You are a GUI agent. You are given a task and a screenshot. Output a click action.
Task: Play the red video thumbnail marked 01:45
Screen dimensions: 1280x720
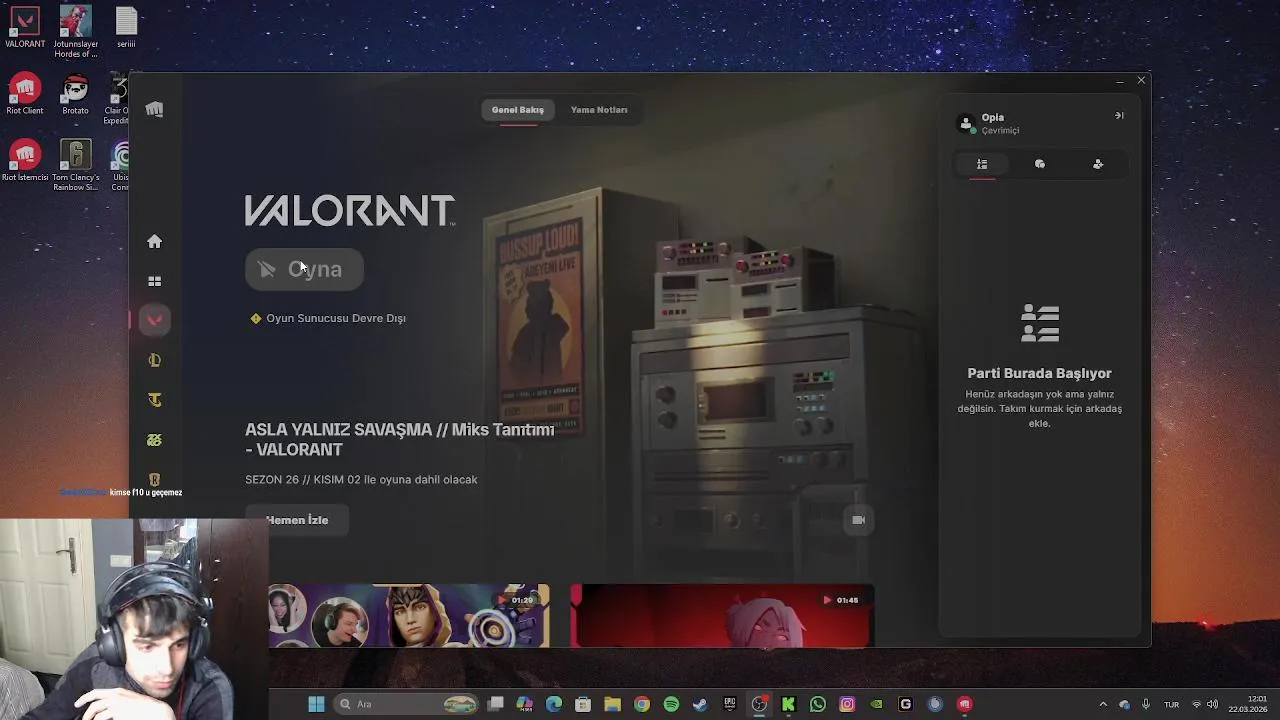(722, 616)
